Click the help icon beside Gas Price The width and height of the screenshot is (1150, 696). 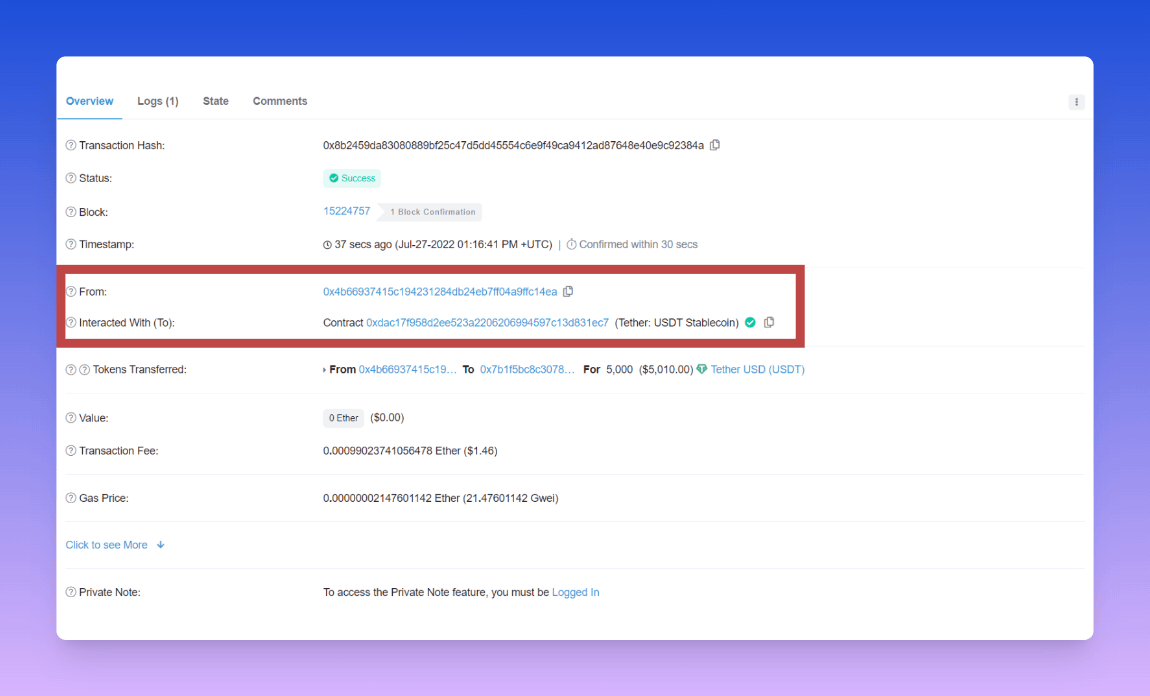(x=71, y=498)
